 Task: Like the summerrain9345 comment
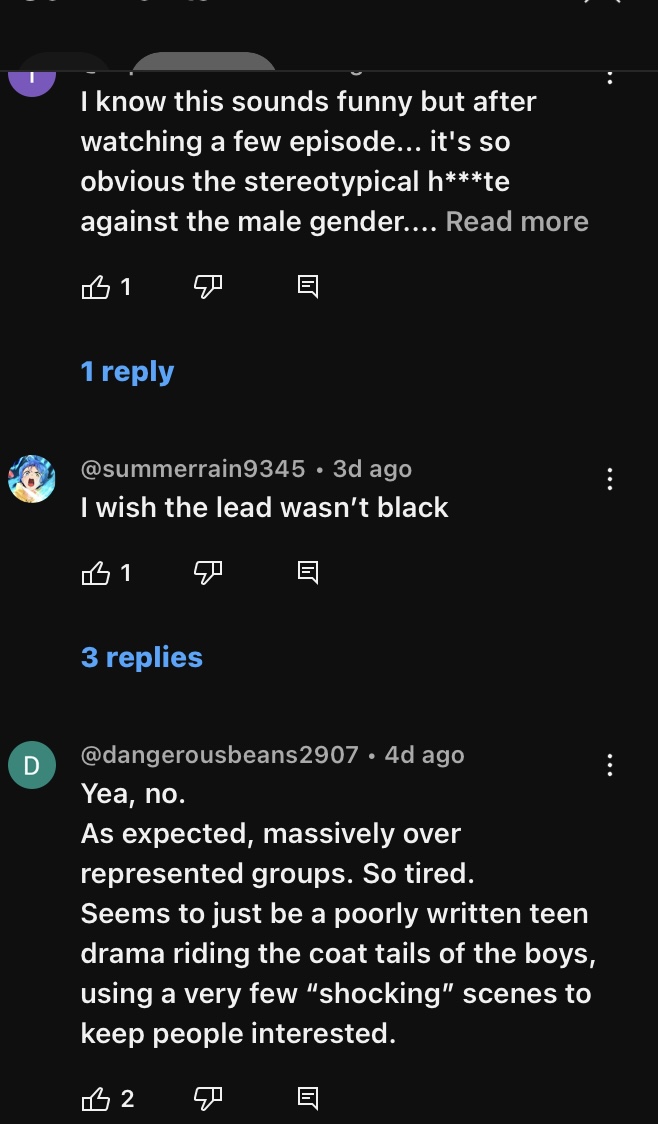96,573
